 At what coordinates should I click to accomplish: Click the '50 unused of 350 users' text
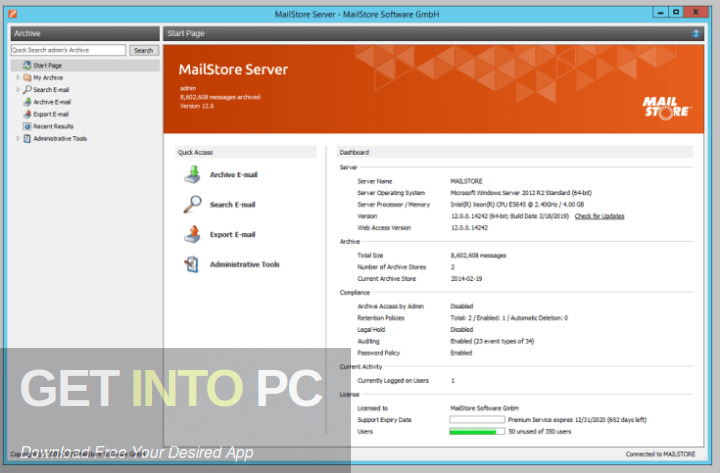tap(540, 431)
